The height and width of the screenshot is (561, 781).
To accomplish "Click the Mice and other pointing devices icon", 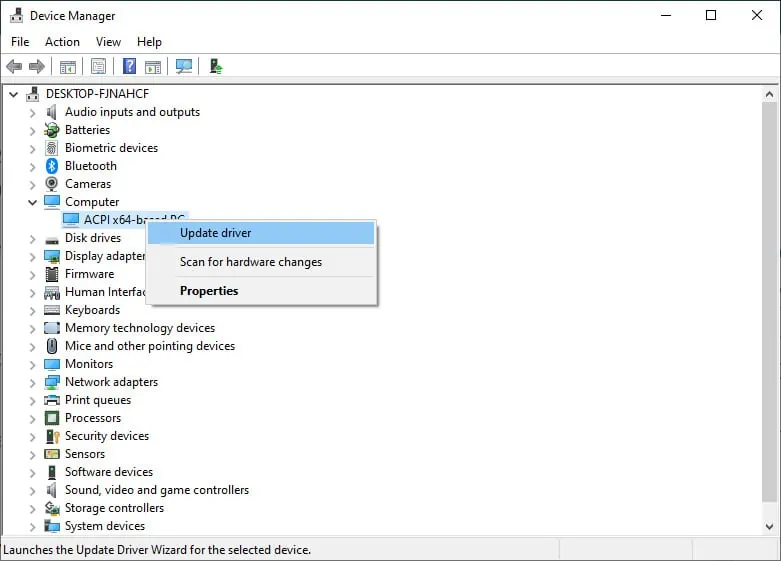I will click(x=52, y=346).
